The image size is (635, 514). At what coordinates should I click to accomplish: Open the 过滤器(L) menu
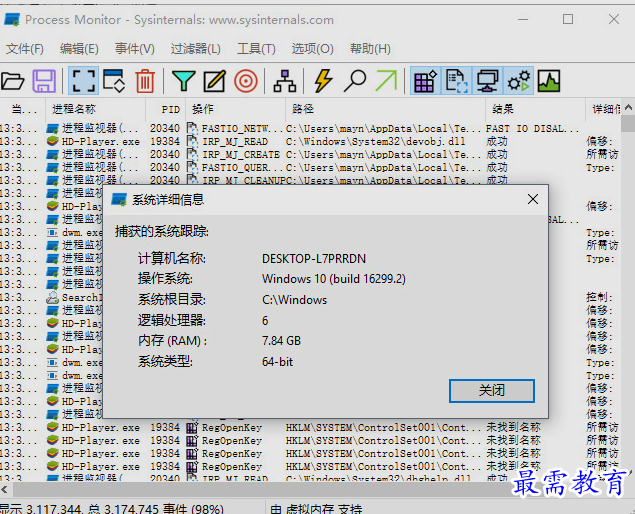pos(196,49)
